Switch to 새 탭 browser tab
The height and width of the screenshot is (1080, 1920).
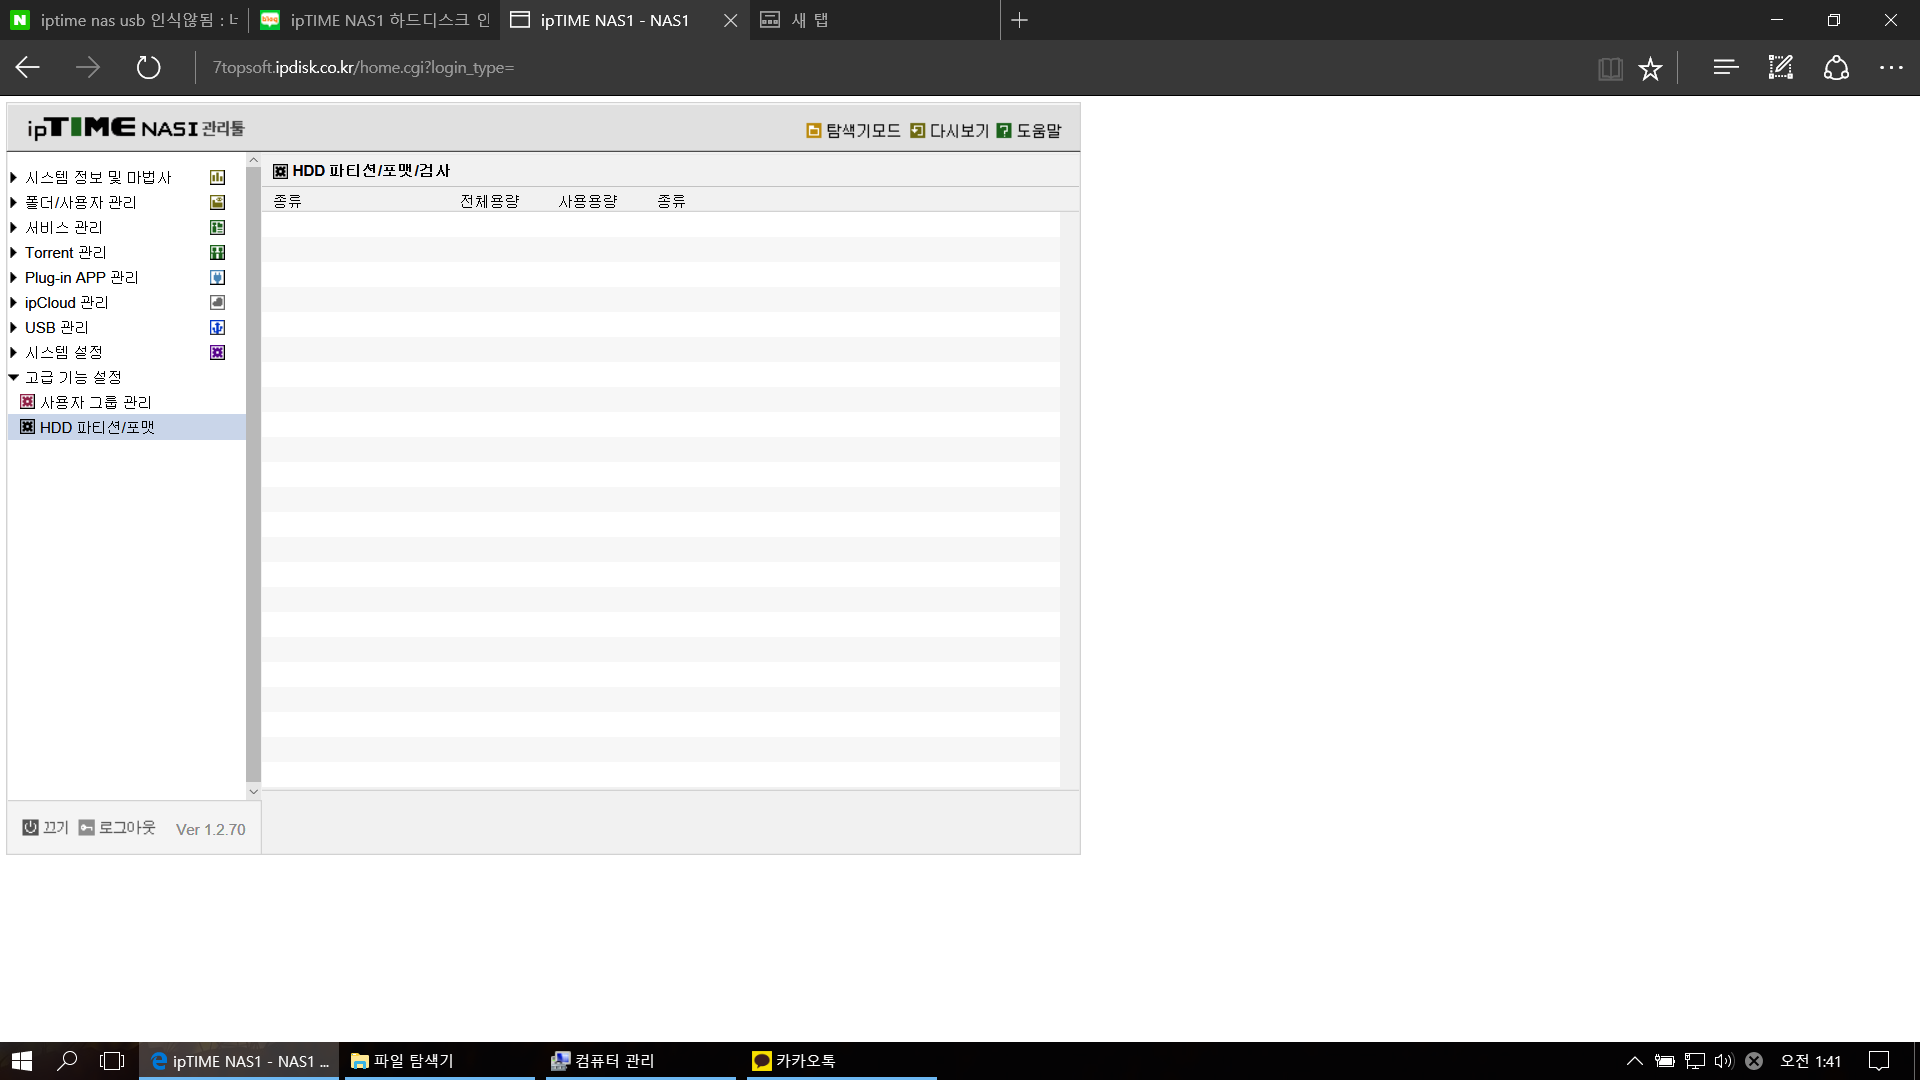874,20
